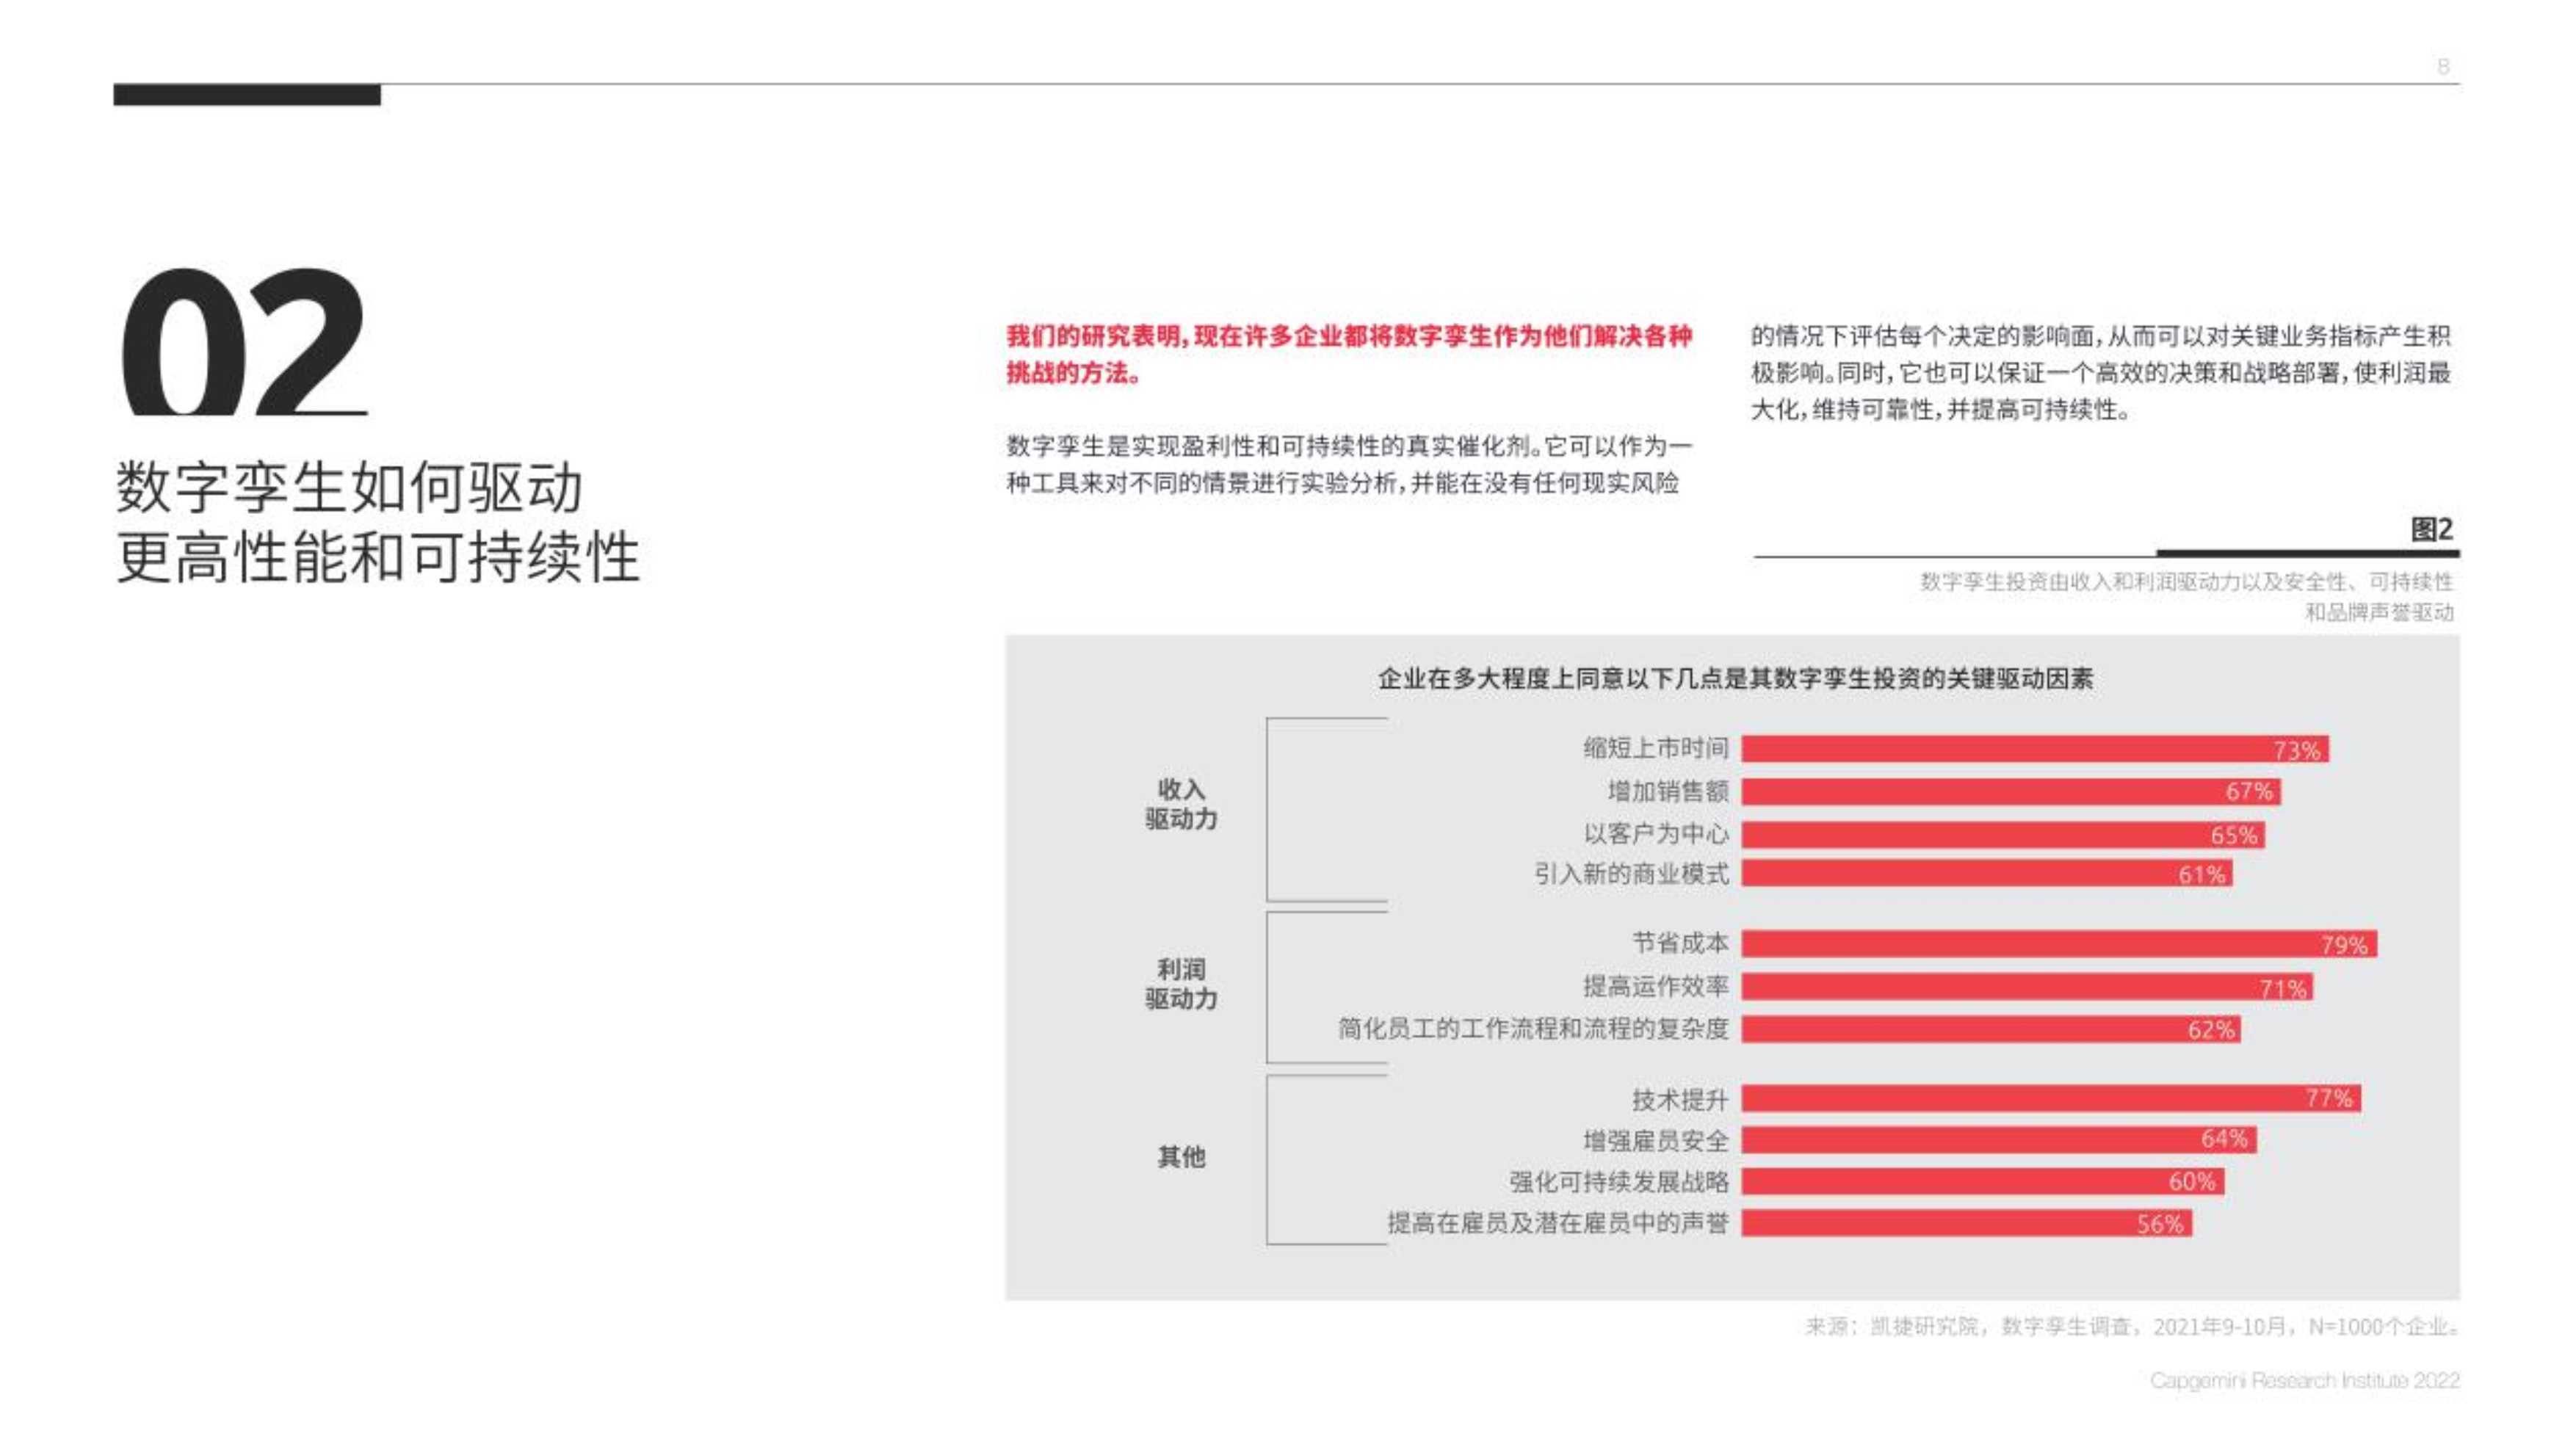Click the row label '增强雇员安全'
Image resolution: width=2576 pixels, height=1450 pixels.
click(x=1656, y=1141)
